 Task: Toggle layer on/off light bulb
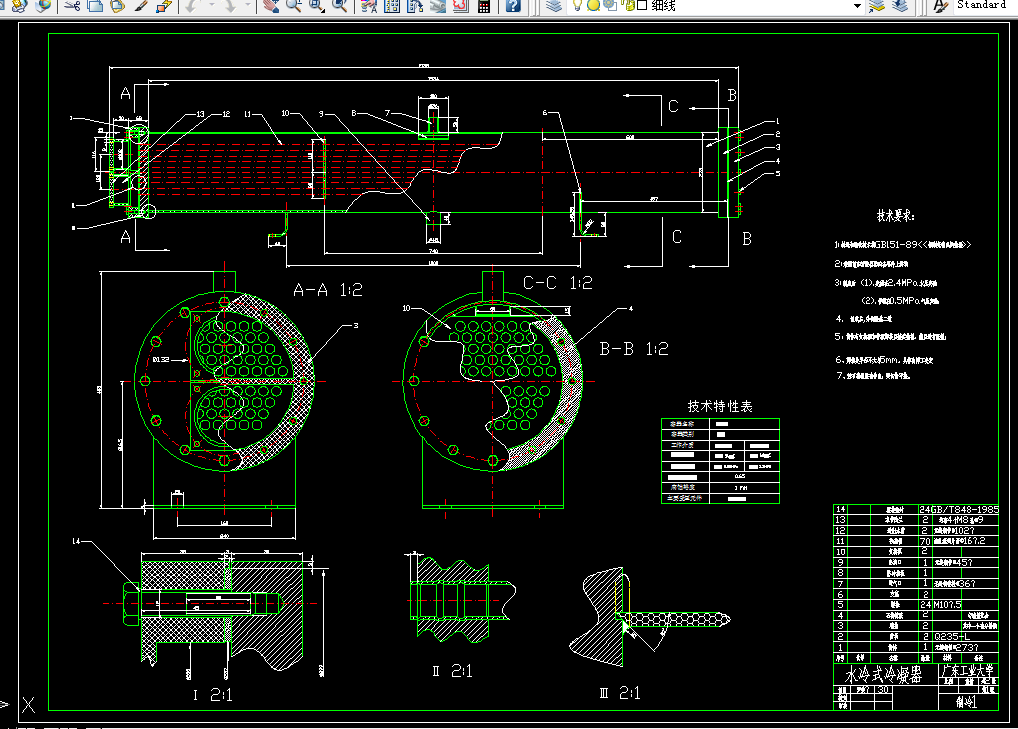pos(577,5)
